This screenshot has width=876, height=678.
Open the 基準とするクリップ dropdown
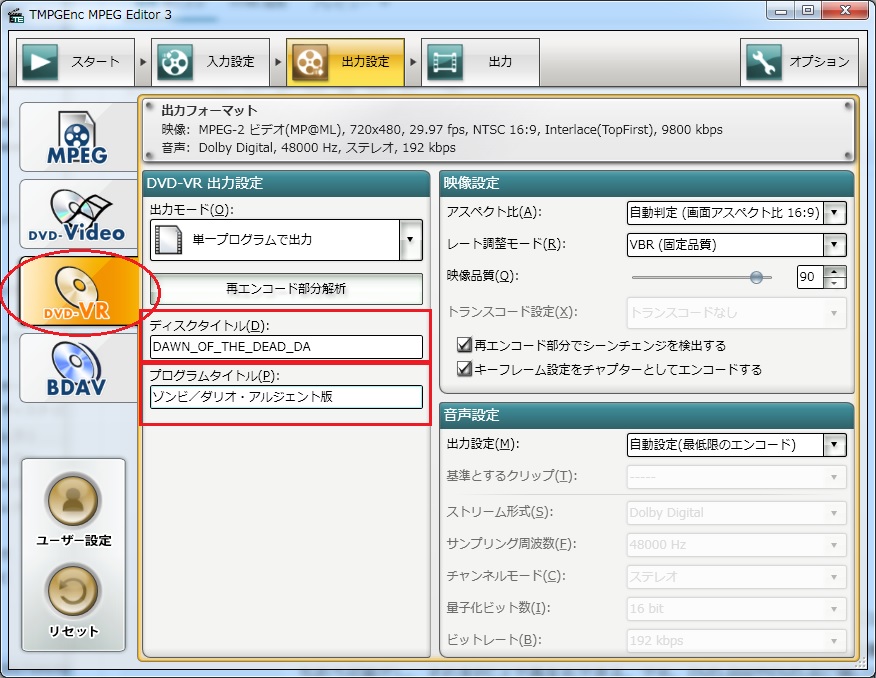tap(737, 477)
